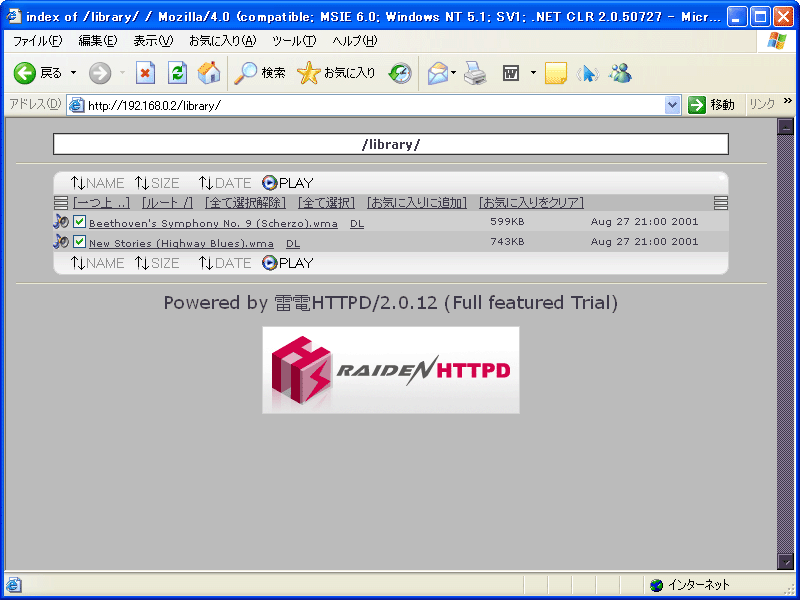Viewport: 800px width, 600px height.
Task: Click the grayed Forward arrow button
Action: coord(99,73)
